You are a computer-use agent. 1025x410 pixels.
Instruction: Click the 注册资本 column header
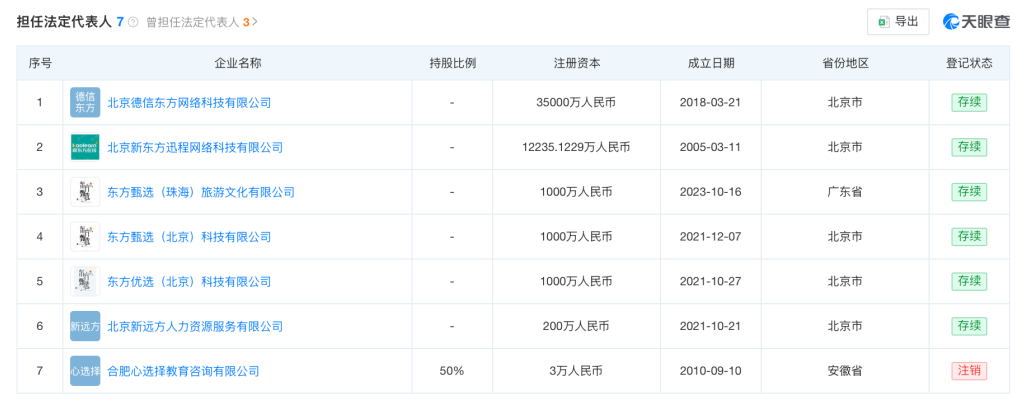[577, 63]
